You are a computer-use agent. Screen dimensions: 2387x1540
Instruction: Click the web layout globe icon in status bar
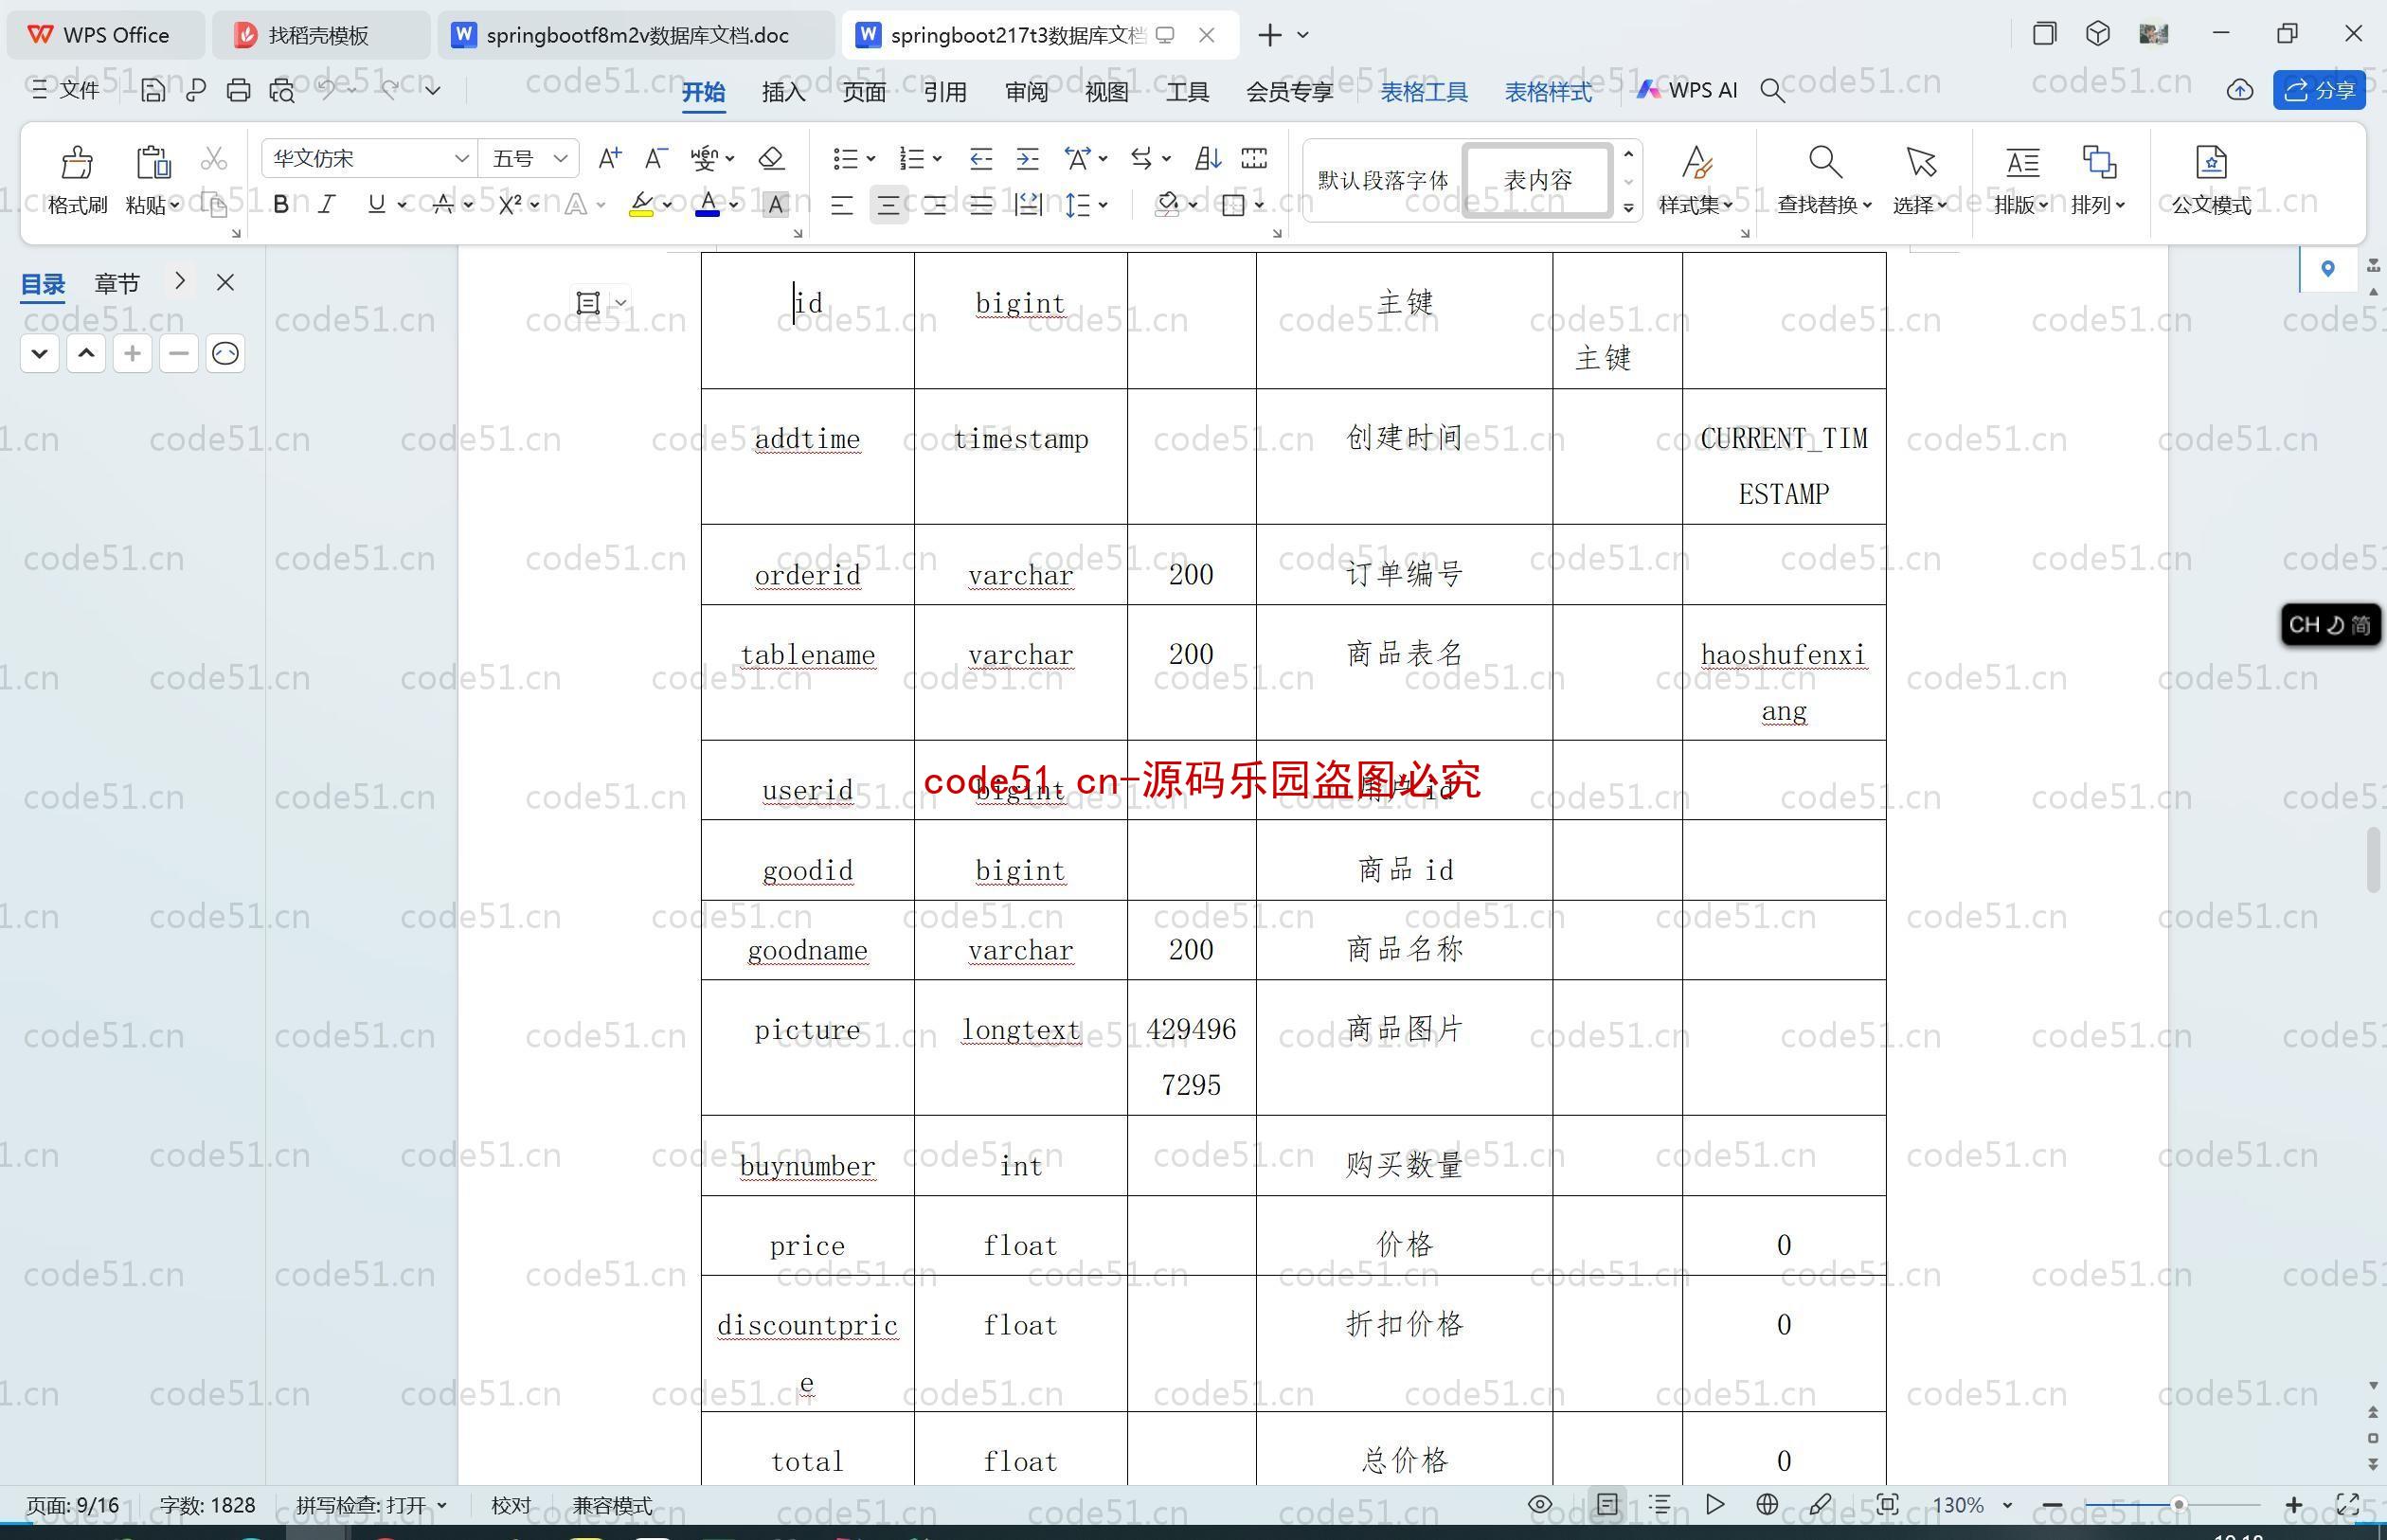(1767, 1504)
